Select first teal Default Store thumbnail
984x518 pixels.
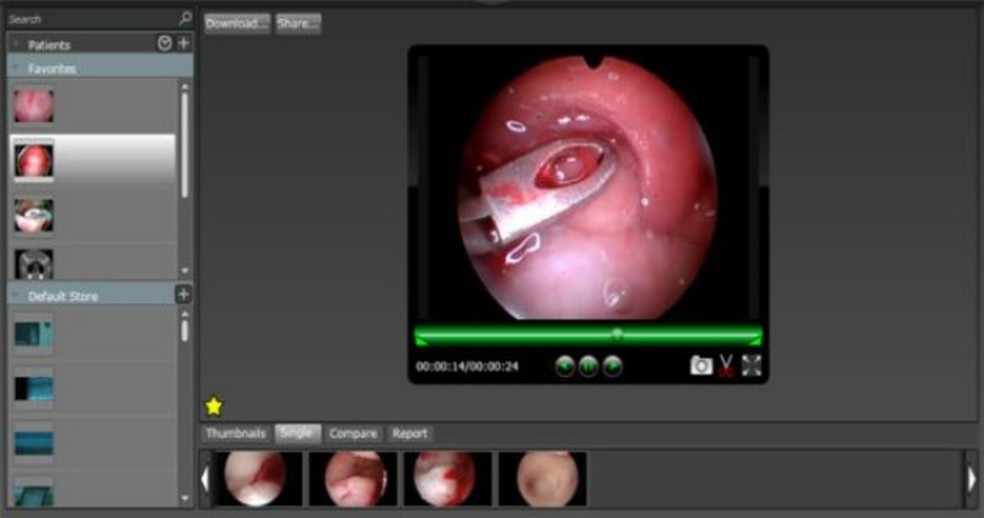tap(34, 334)
